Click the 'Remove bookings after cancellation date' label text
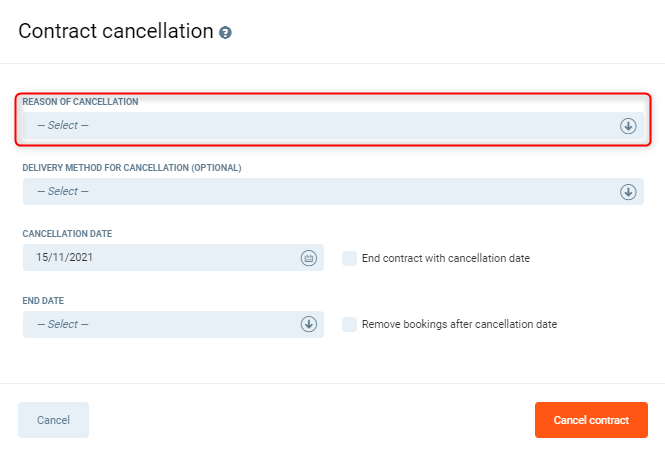 [459, 324]
